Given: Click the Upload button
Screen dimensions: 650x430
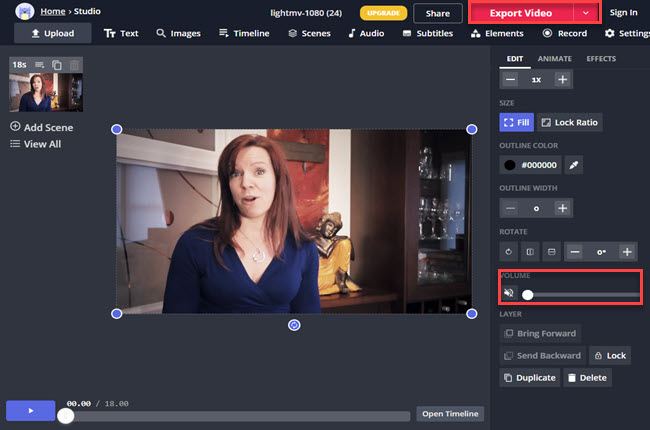Looking at the screenshot, I should 53,33.
